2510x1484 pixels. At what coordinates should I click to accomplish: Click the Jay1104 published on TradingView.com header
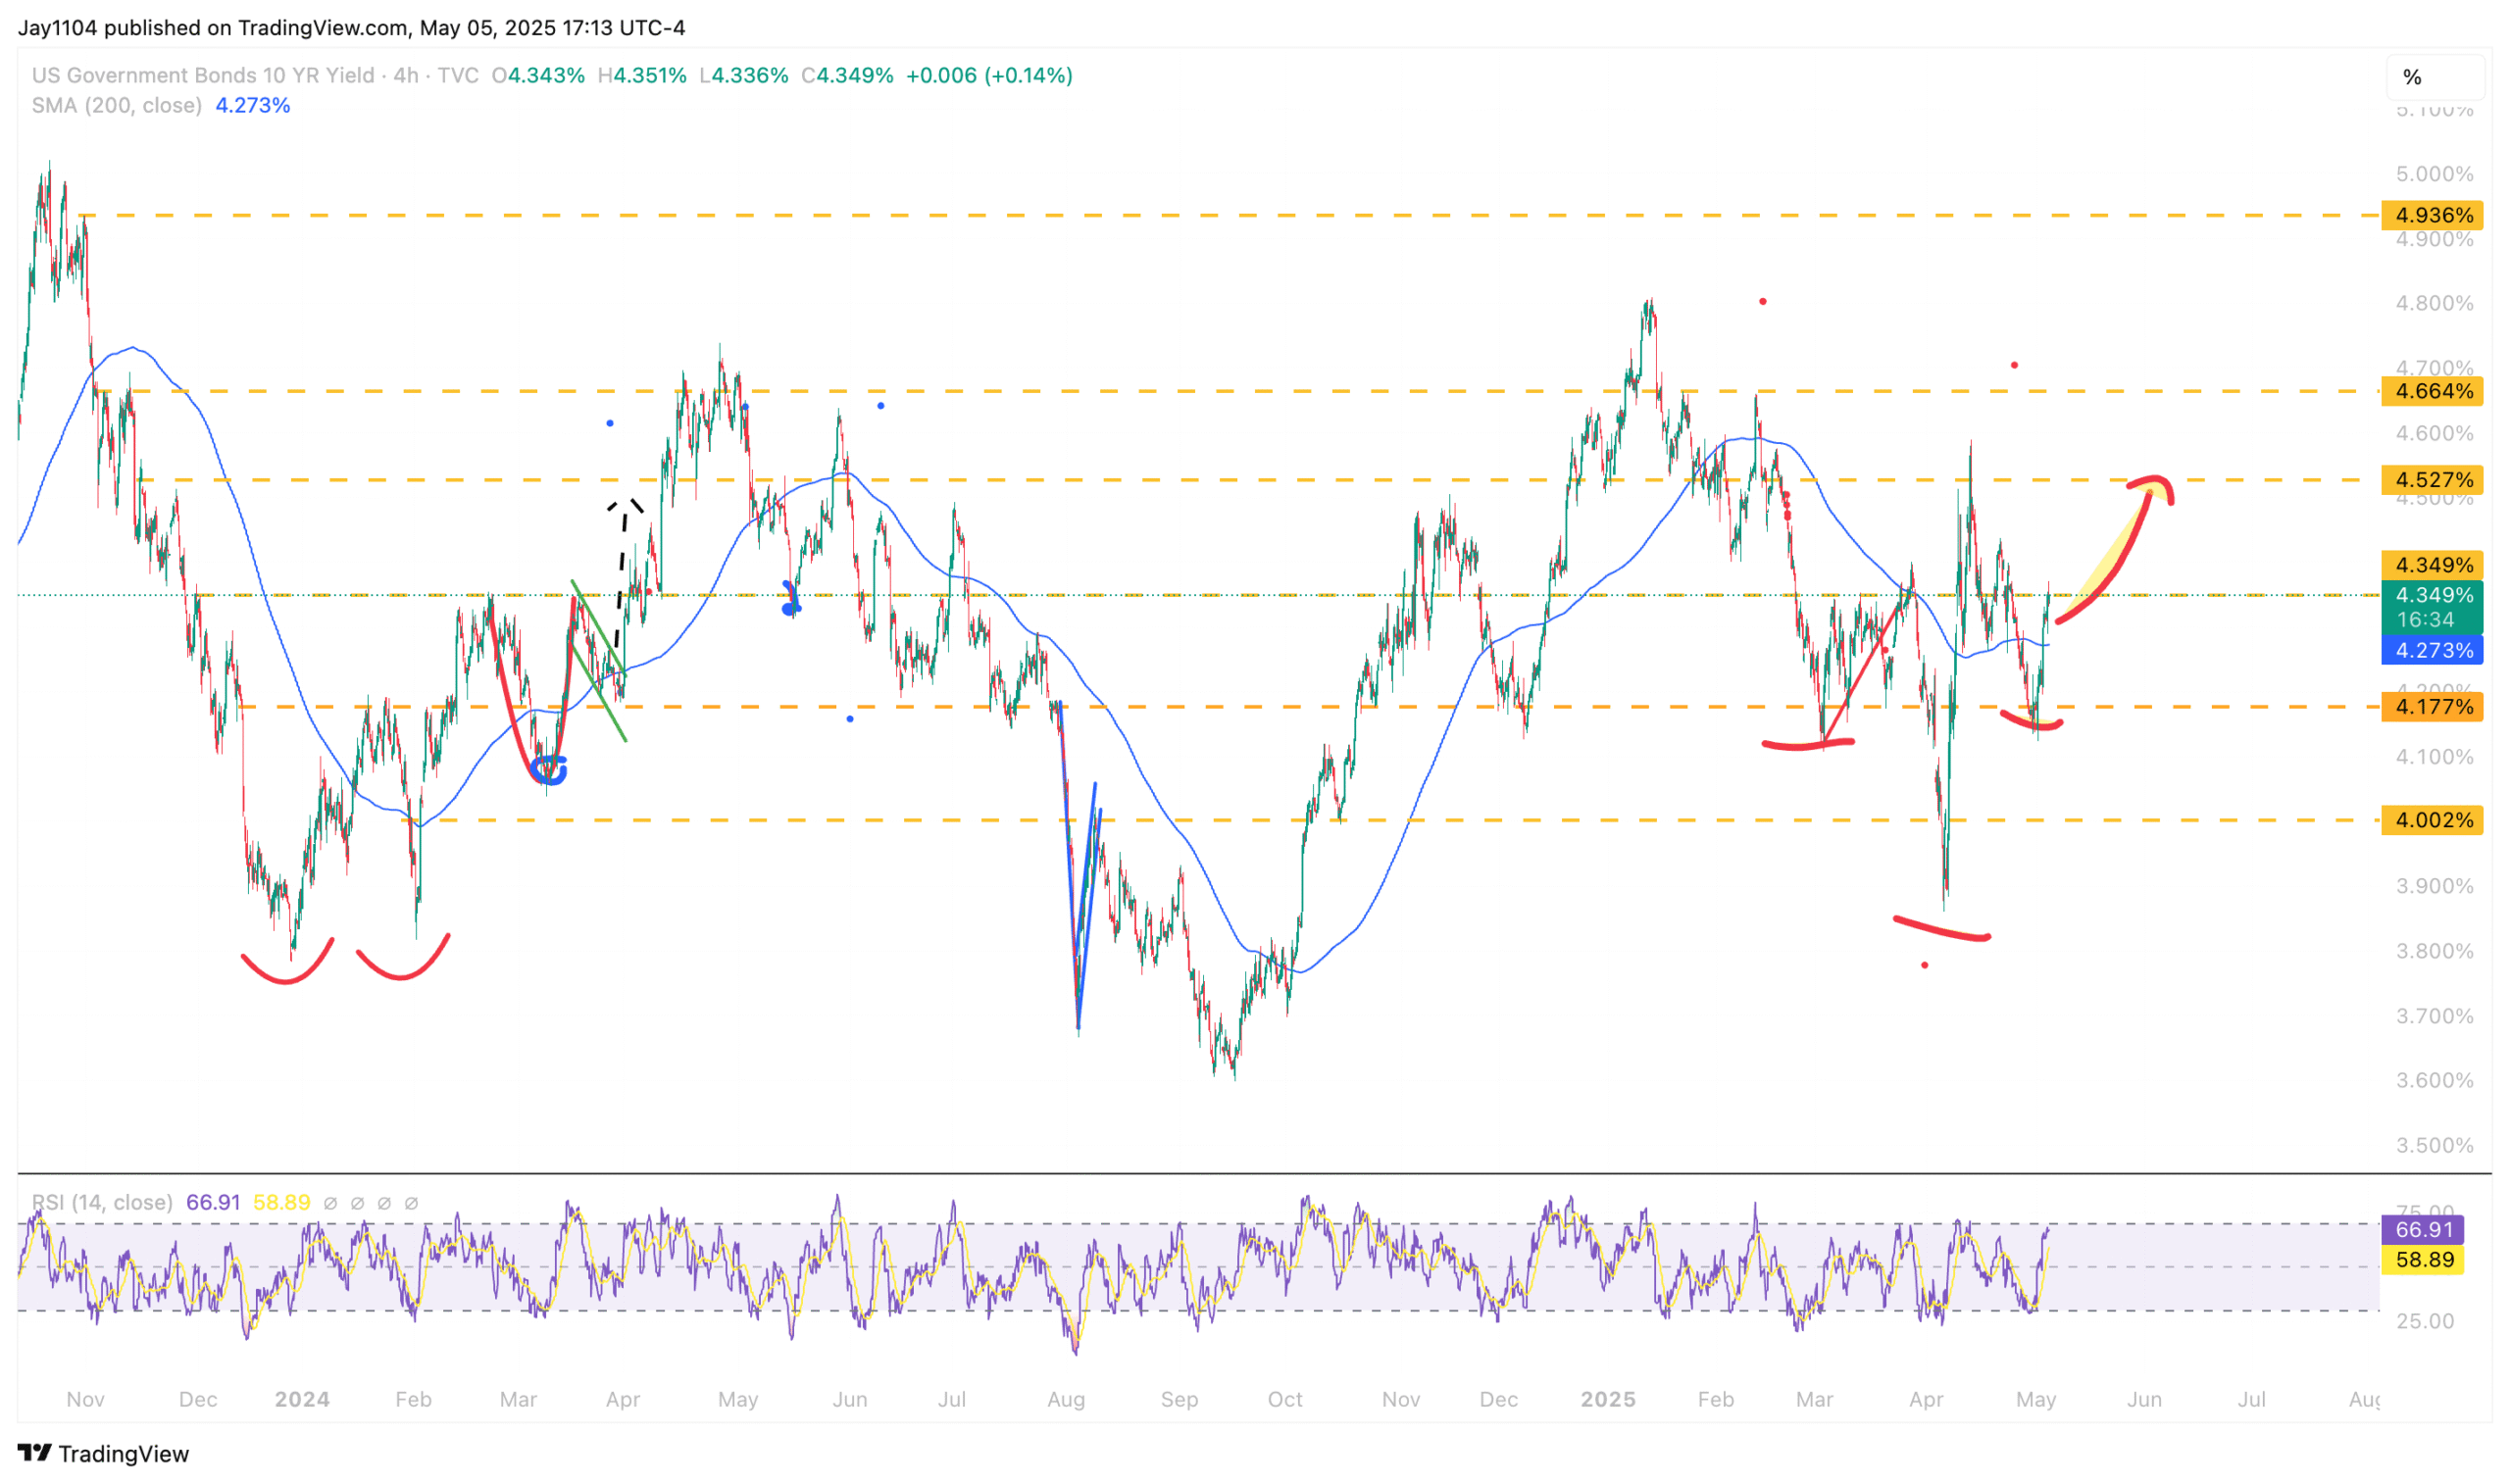pos(351,27)
